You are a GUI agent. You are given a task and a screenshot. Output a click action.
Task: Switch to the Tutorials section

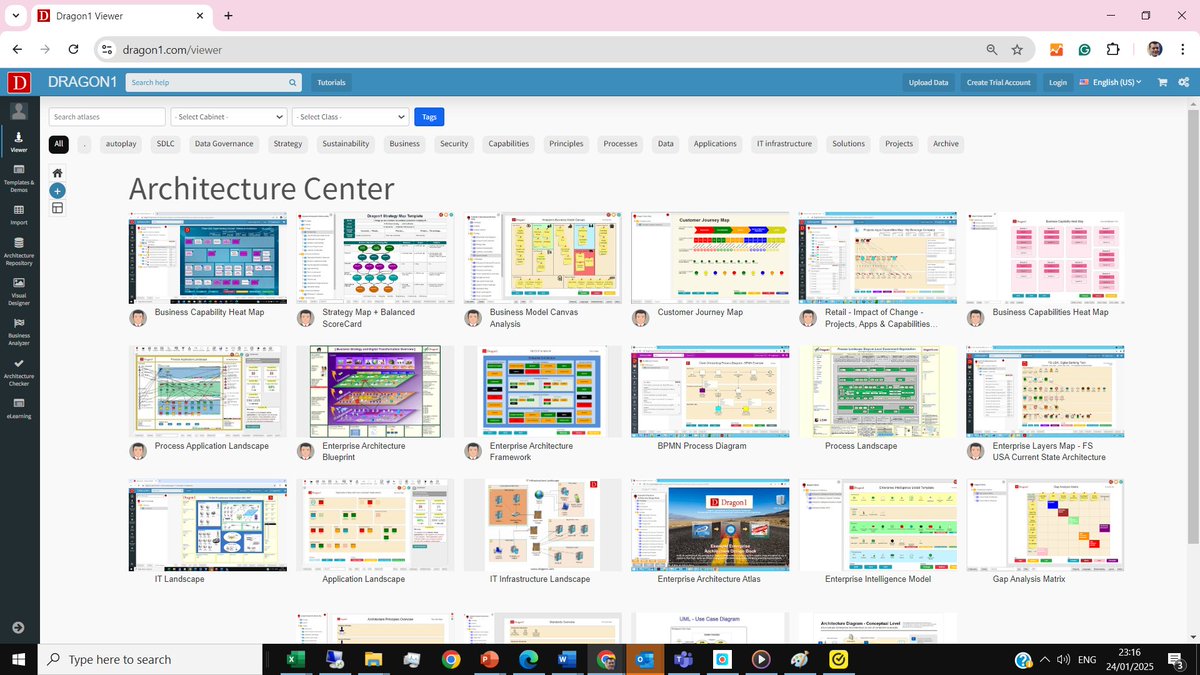330,82
